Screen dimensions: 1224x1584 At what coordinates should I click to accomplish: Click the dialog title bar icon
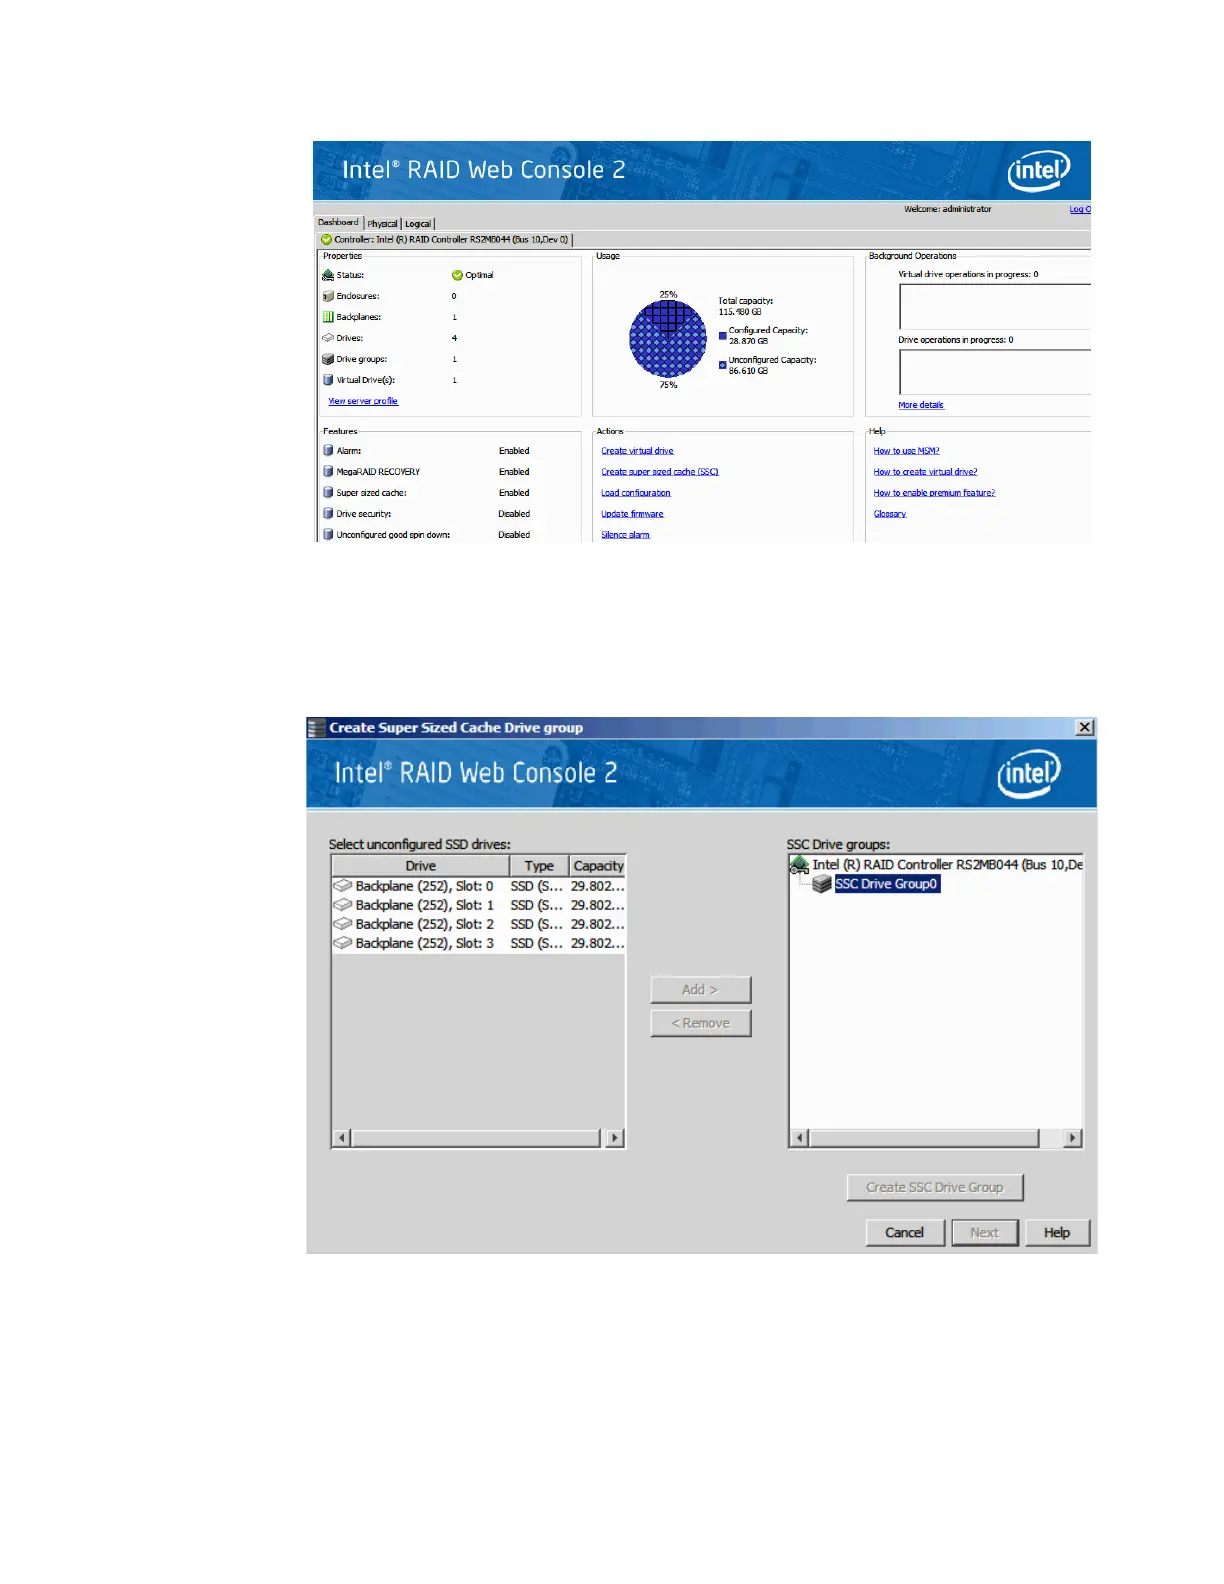point(317,728)
